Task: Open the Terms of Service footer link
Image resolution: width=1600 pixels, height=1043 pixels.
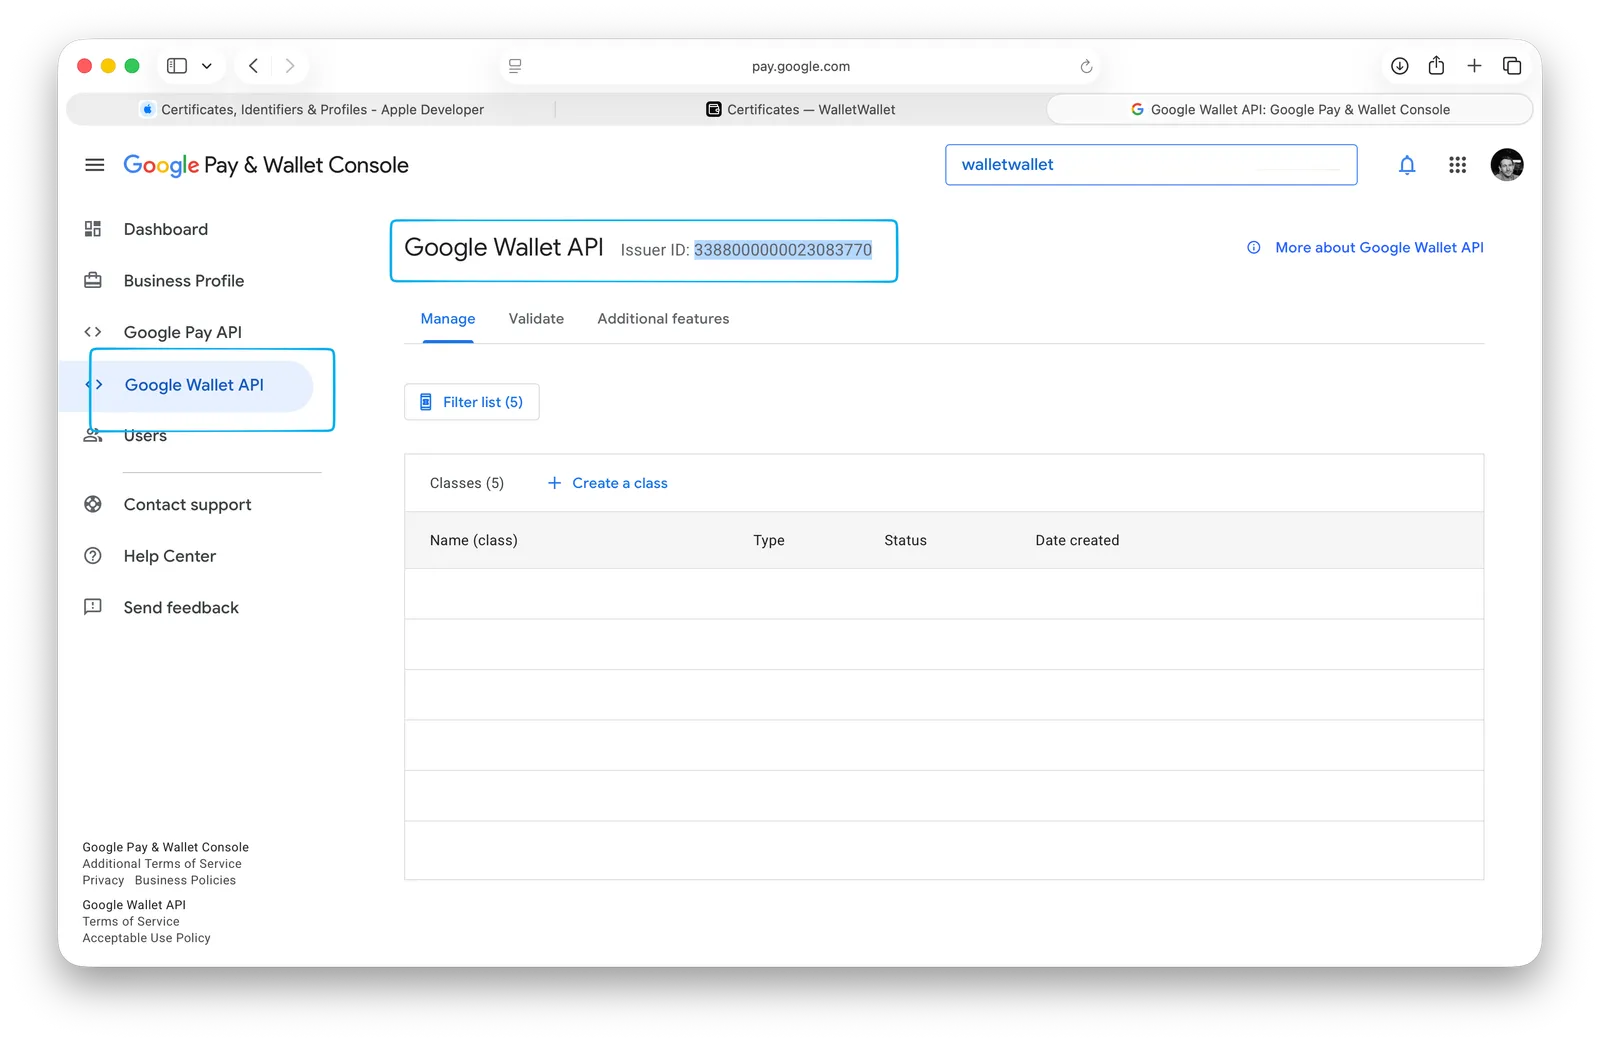Action: click(131, 922)
